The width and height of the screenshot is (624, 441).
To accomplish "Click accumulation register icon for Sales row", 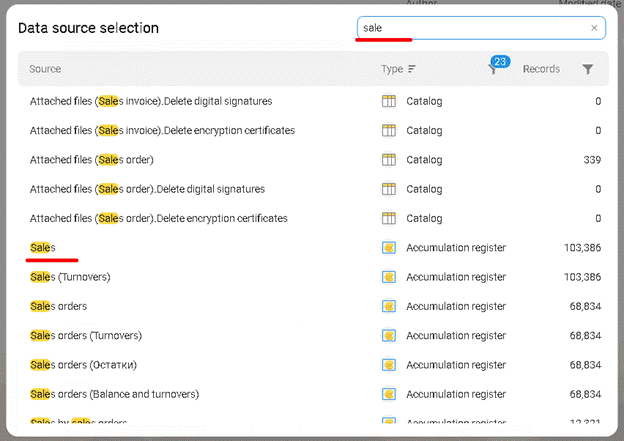I will [390, 248].
